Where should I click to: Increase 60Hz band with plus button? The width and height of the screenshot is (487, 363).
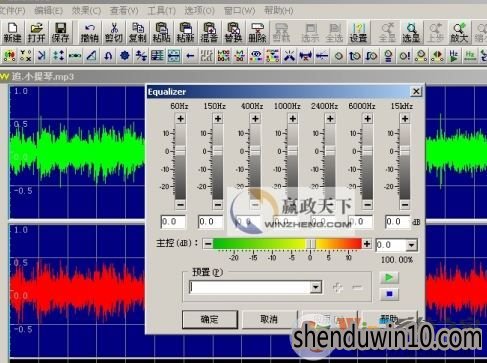point(180,119)
